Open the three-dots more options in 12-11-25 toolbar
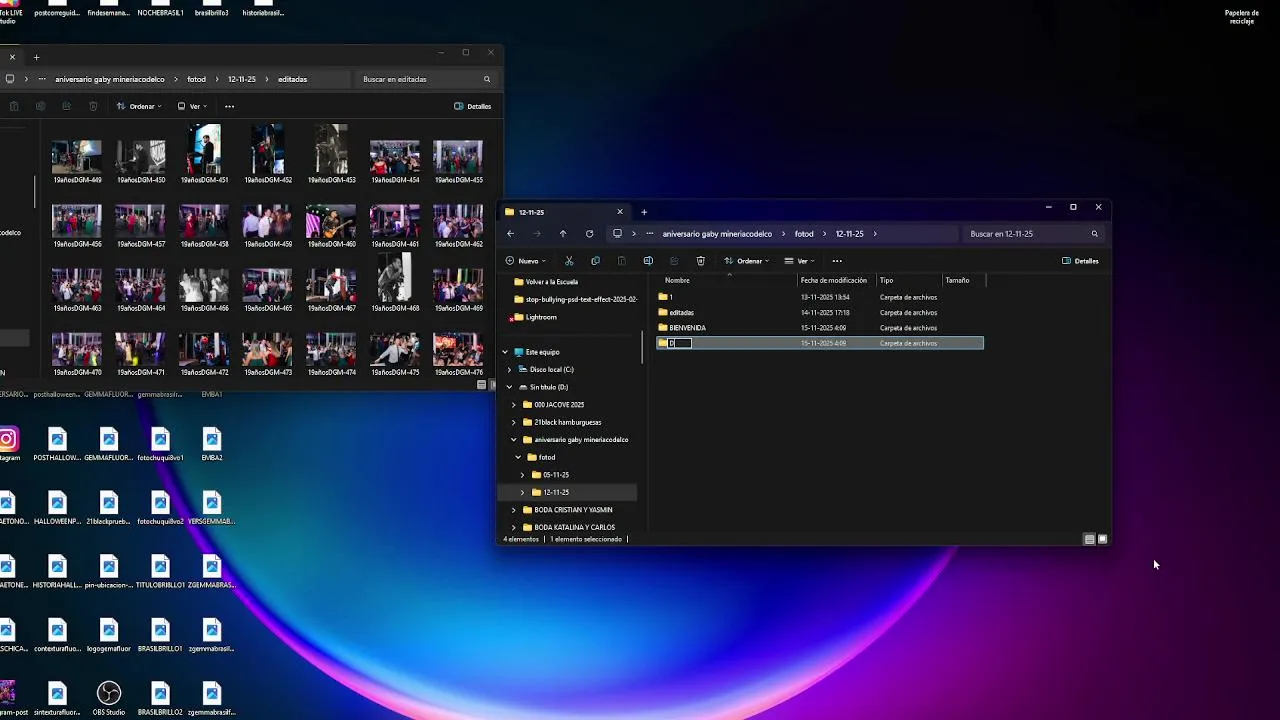The width and height of the screenshot is (1280, 720). (837, 261)
